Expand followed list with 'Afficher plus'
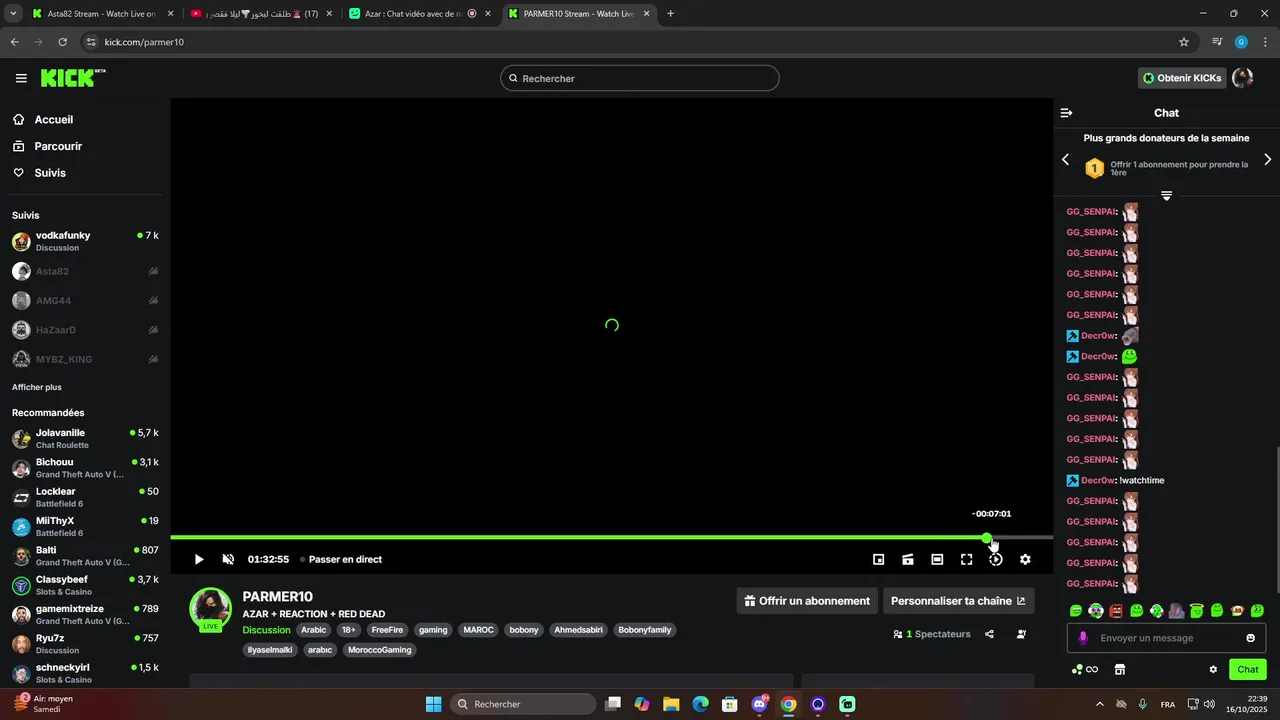This screenshot has height=720, width=1280. tap(37, 387)
